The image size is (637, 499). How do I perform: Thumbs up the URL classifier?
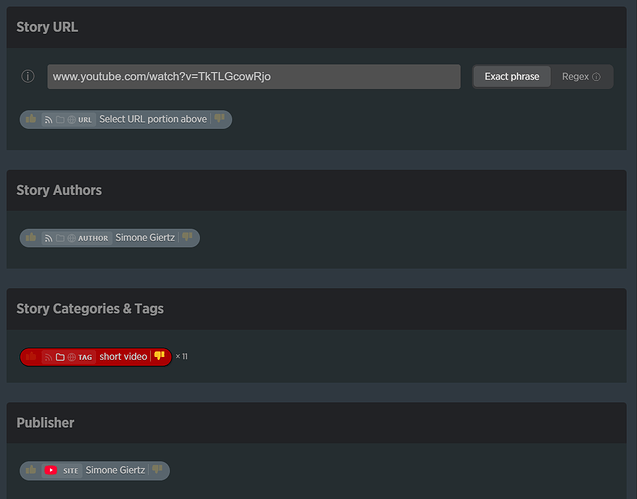coord(31,119)
